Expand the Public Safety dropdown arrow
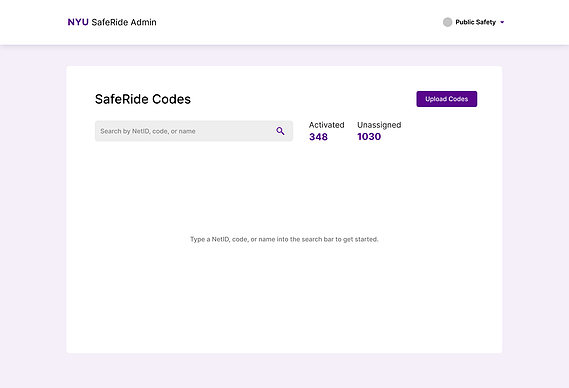This screenshot has width=569, height=388. point(502,22)
